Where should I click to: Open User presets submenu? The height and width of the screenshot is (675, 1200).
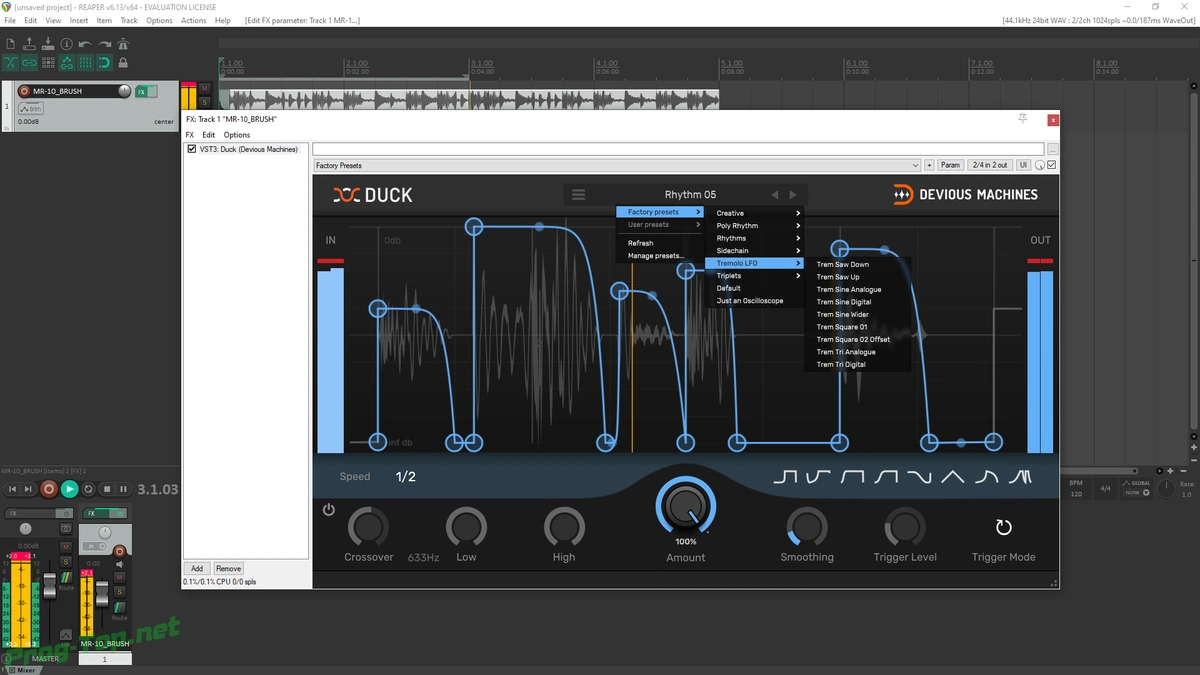tap(660, 225)
